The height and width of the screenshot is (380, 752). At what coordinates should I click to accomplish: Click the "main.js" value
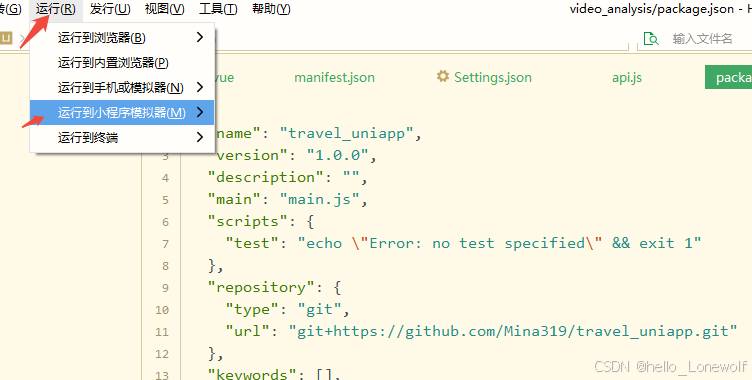coord(319,199)
